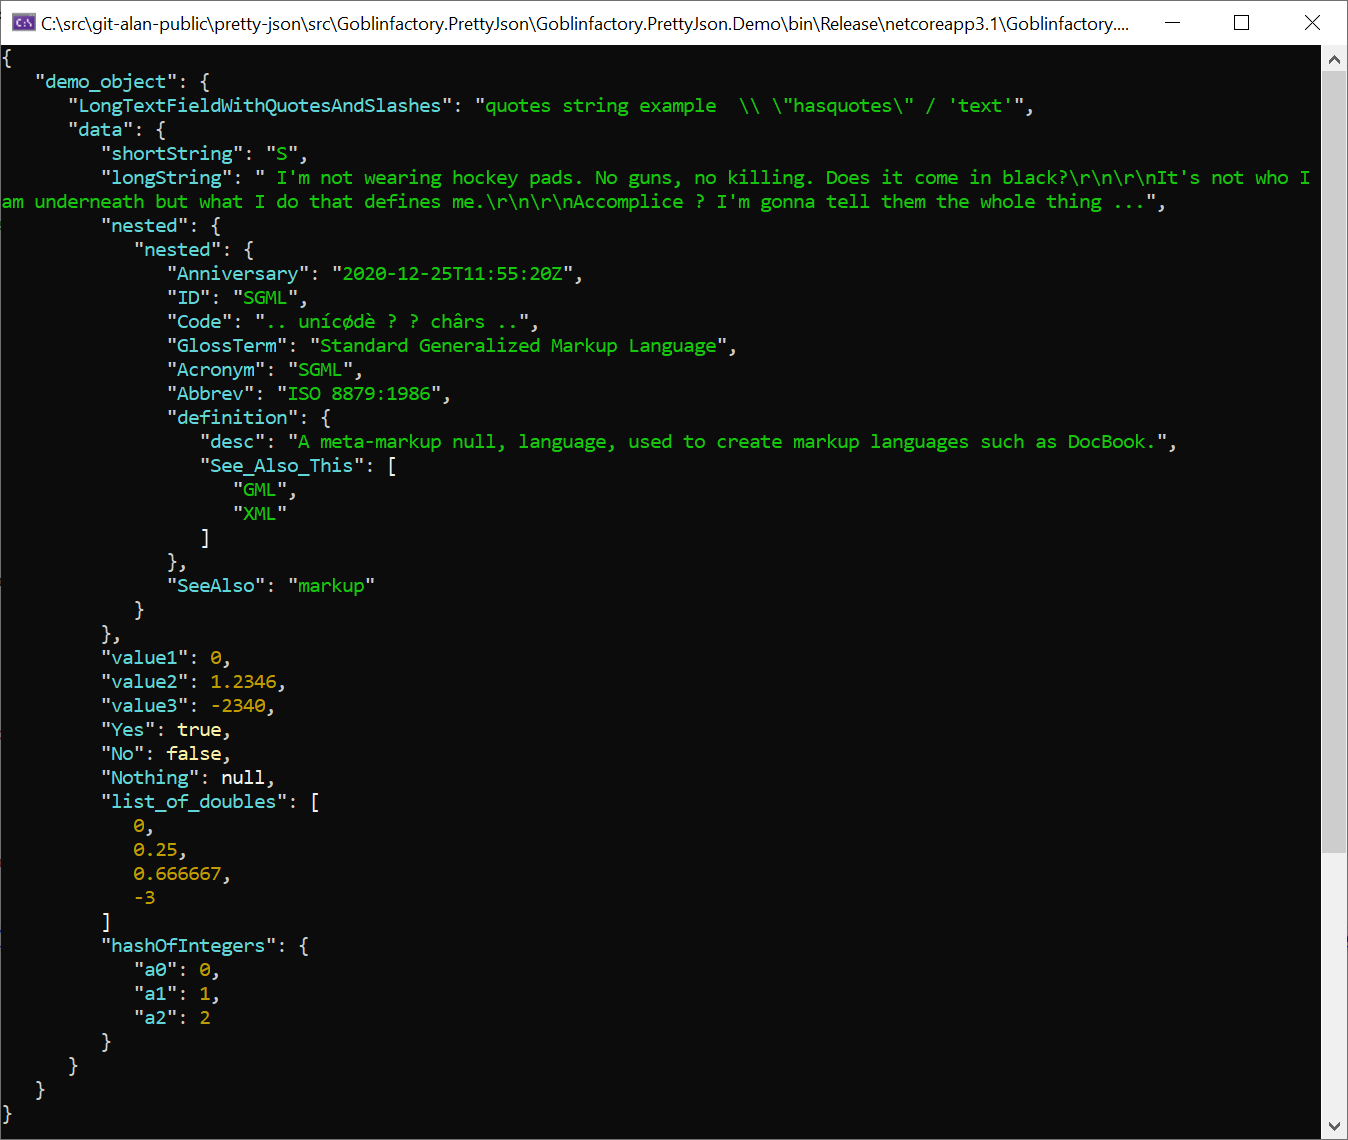Click the "ID" key
The image size is (1348, 1140).
188,298
